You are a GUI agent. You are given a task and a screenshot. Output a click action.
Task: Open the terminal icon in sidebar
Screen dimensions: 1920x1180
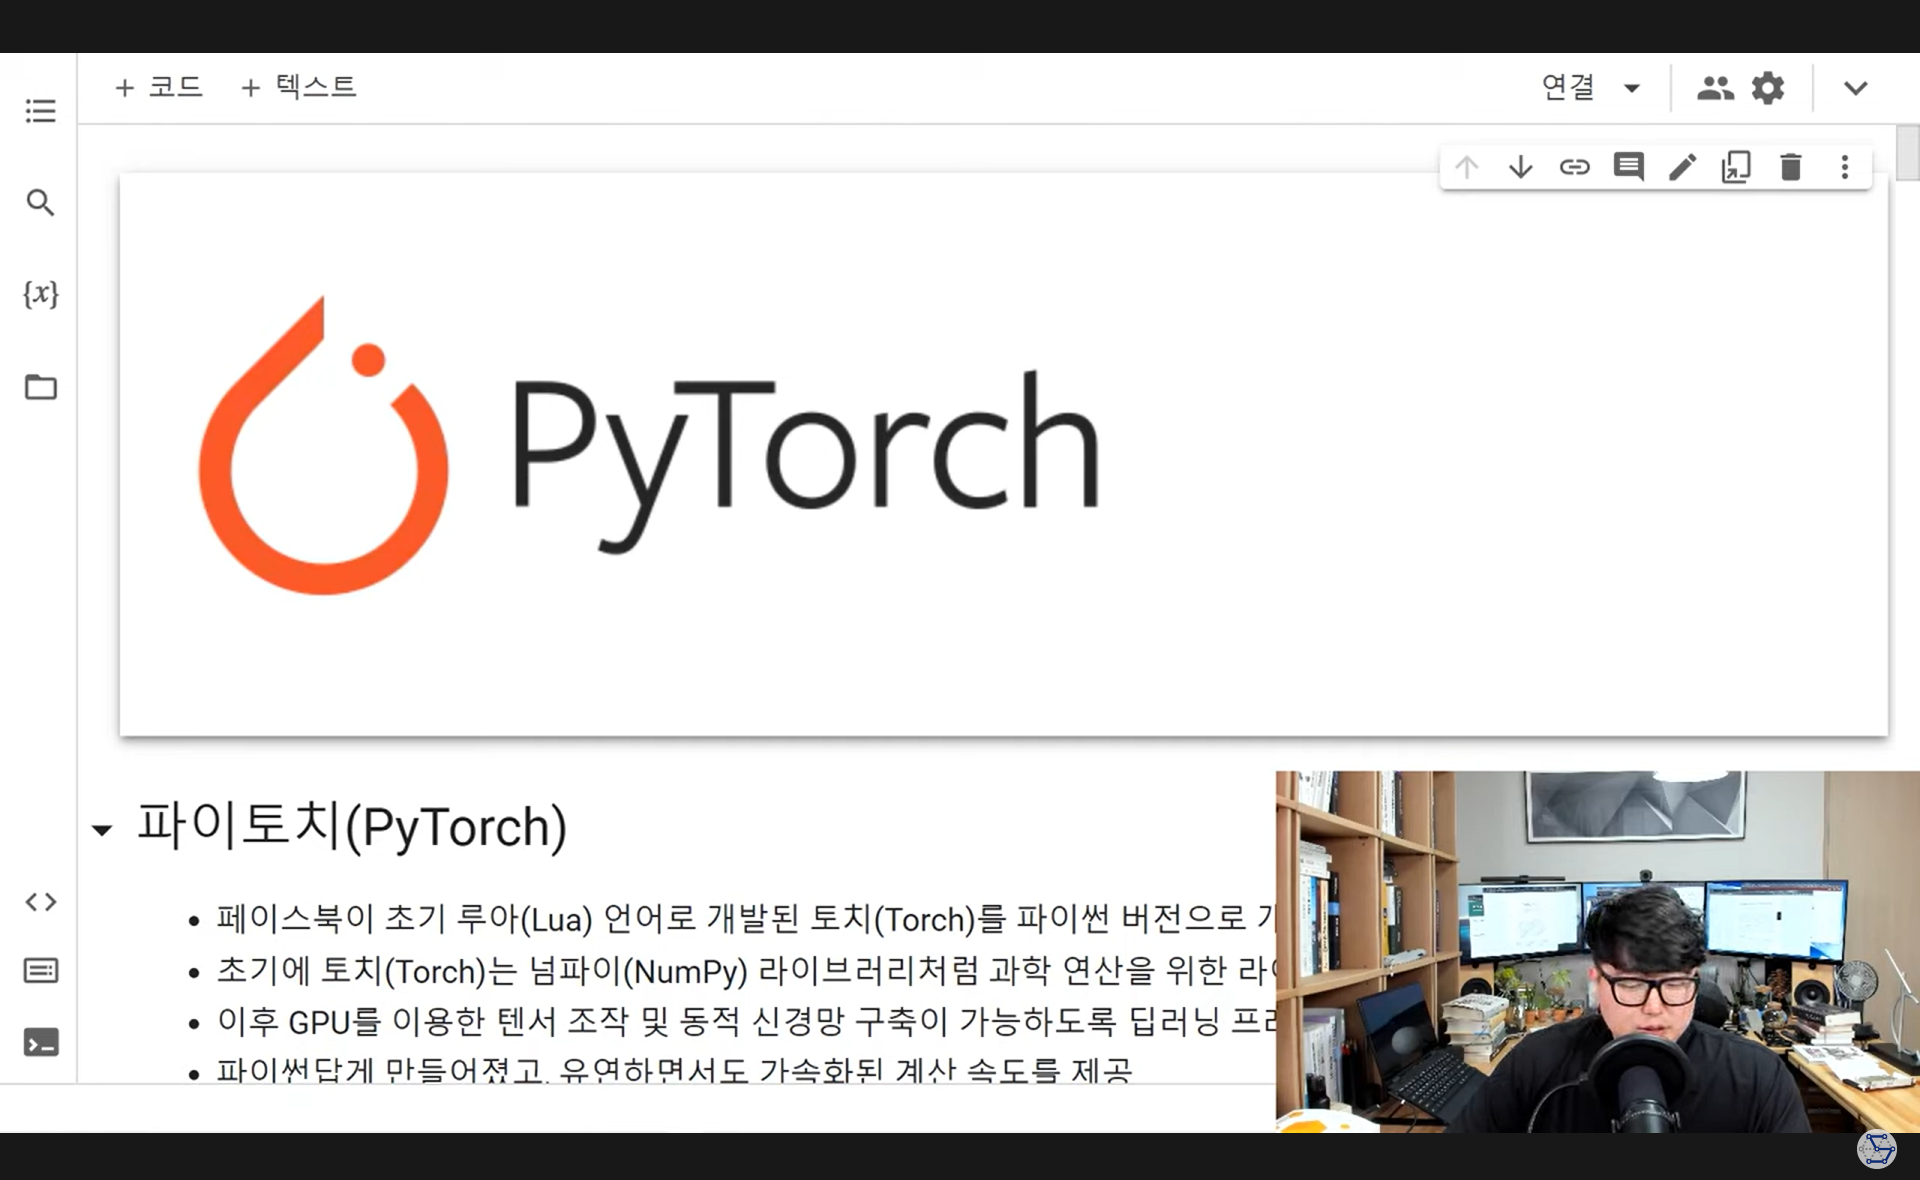tap(40, 1043)
